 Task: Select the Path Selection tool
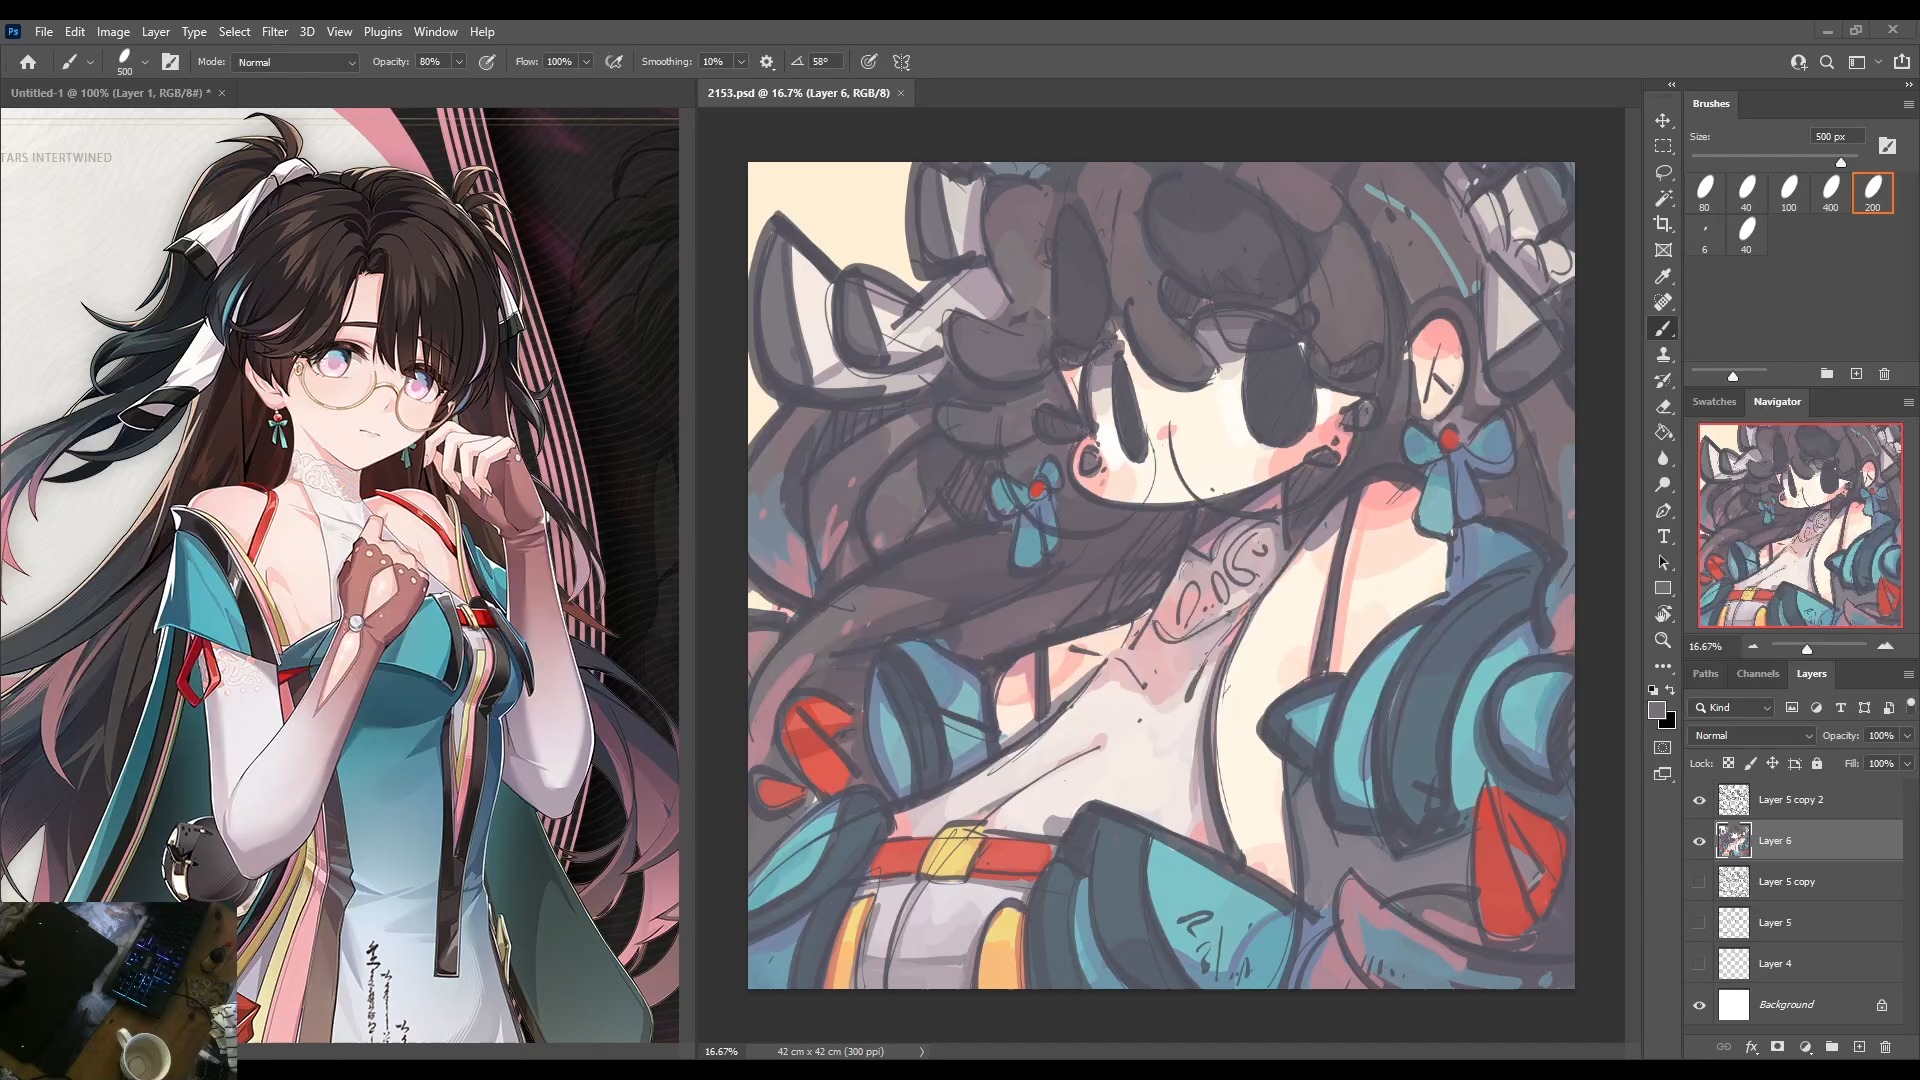tap(1663, 562)
